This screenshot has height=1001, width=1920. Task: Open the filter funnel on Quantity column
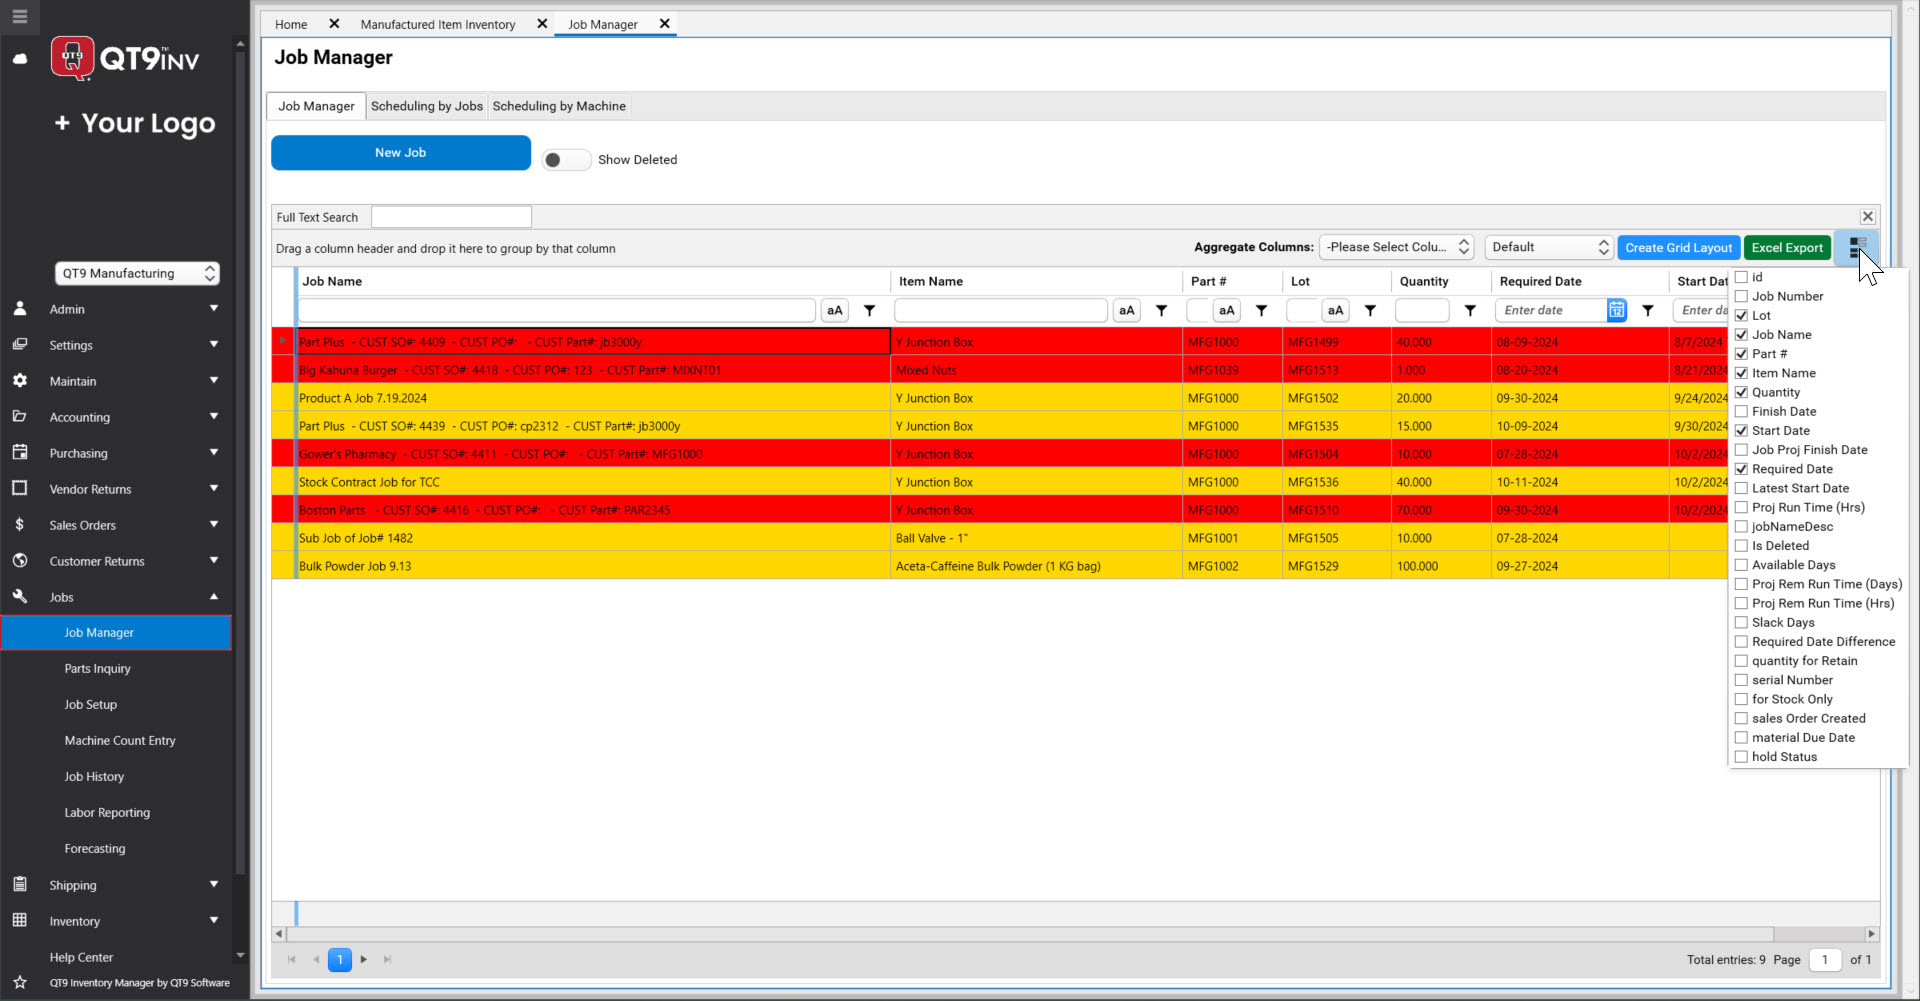pos(1470,310)
